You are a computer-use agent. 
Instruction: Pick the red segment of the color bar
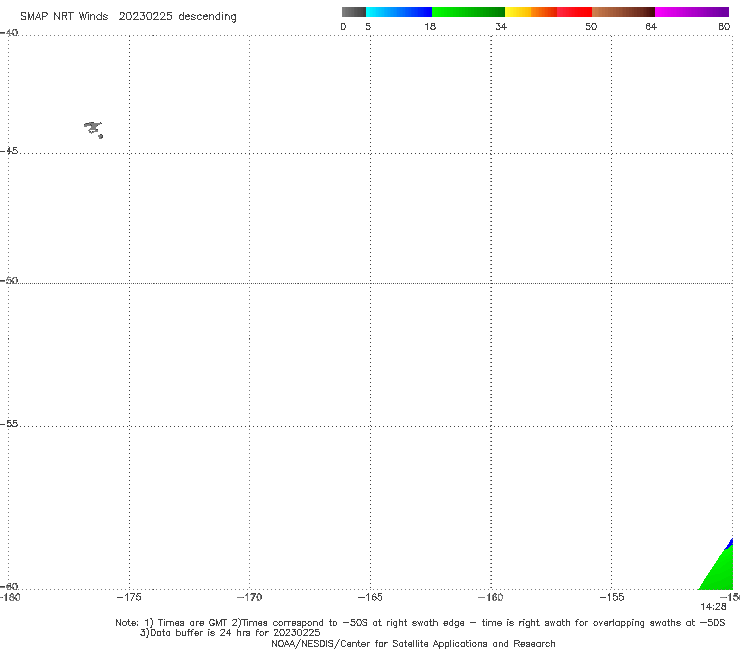[x=574, y=12]
